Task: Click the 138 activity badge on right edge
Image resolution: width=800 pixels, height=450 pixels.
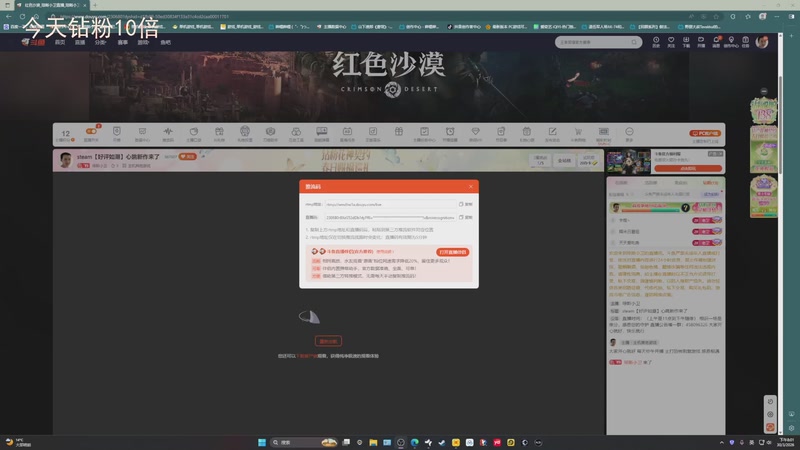Action: tap(763, 111)
